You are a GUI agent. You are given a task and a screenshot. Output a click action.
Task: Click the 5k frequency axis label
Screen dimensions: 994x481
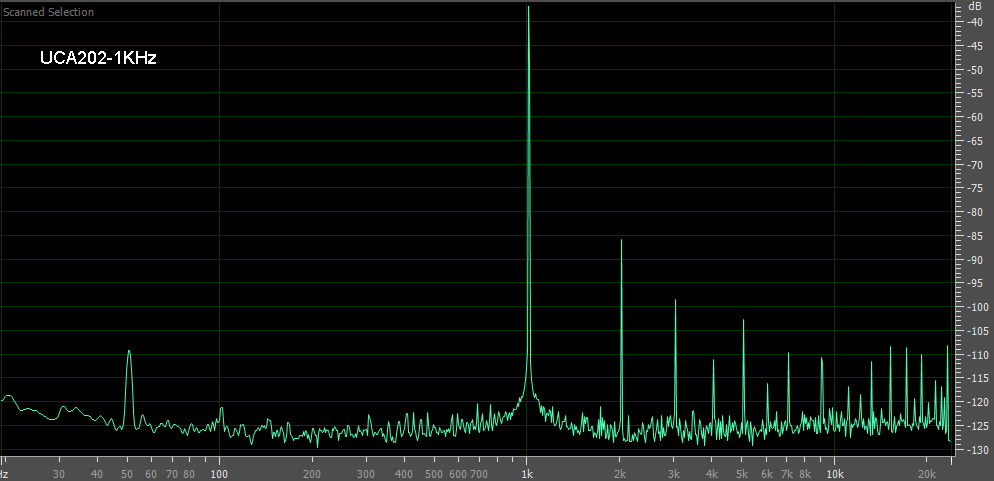tap(742, 474)
